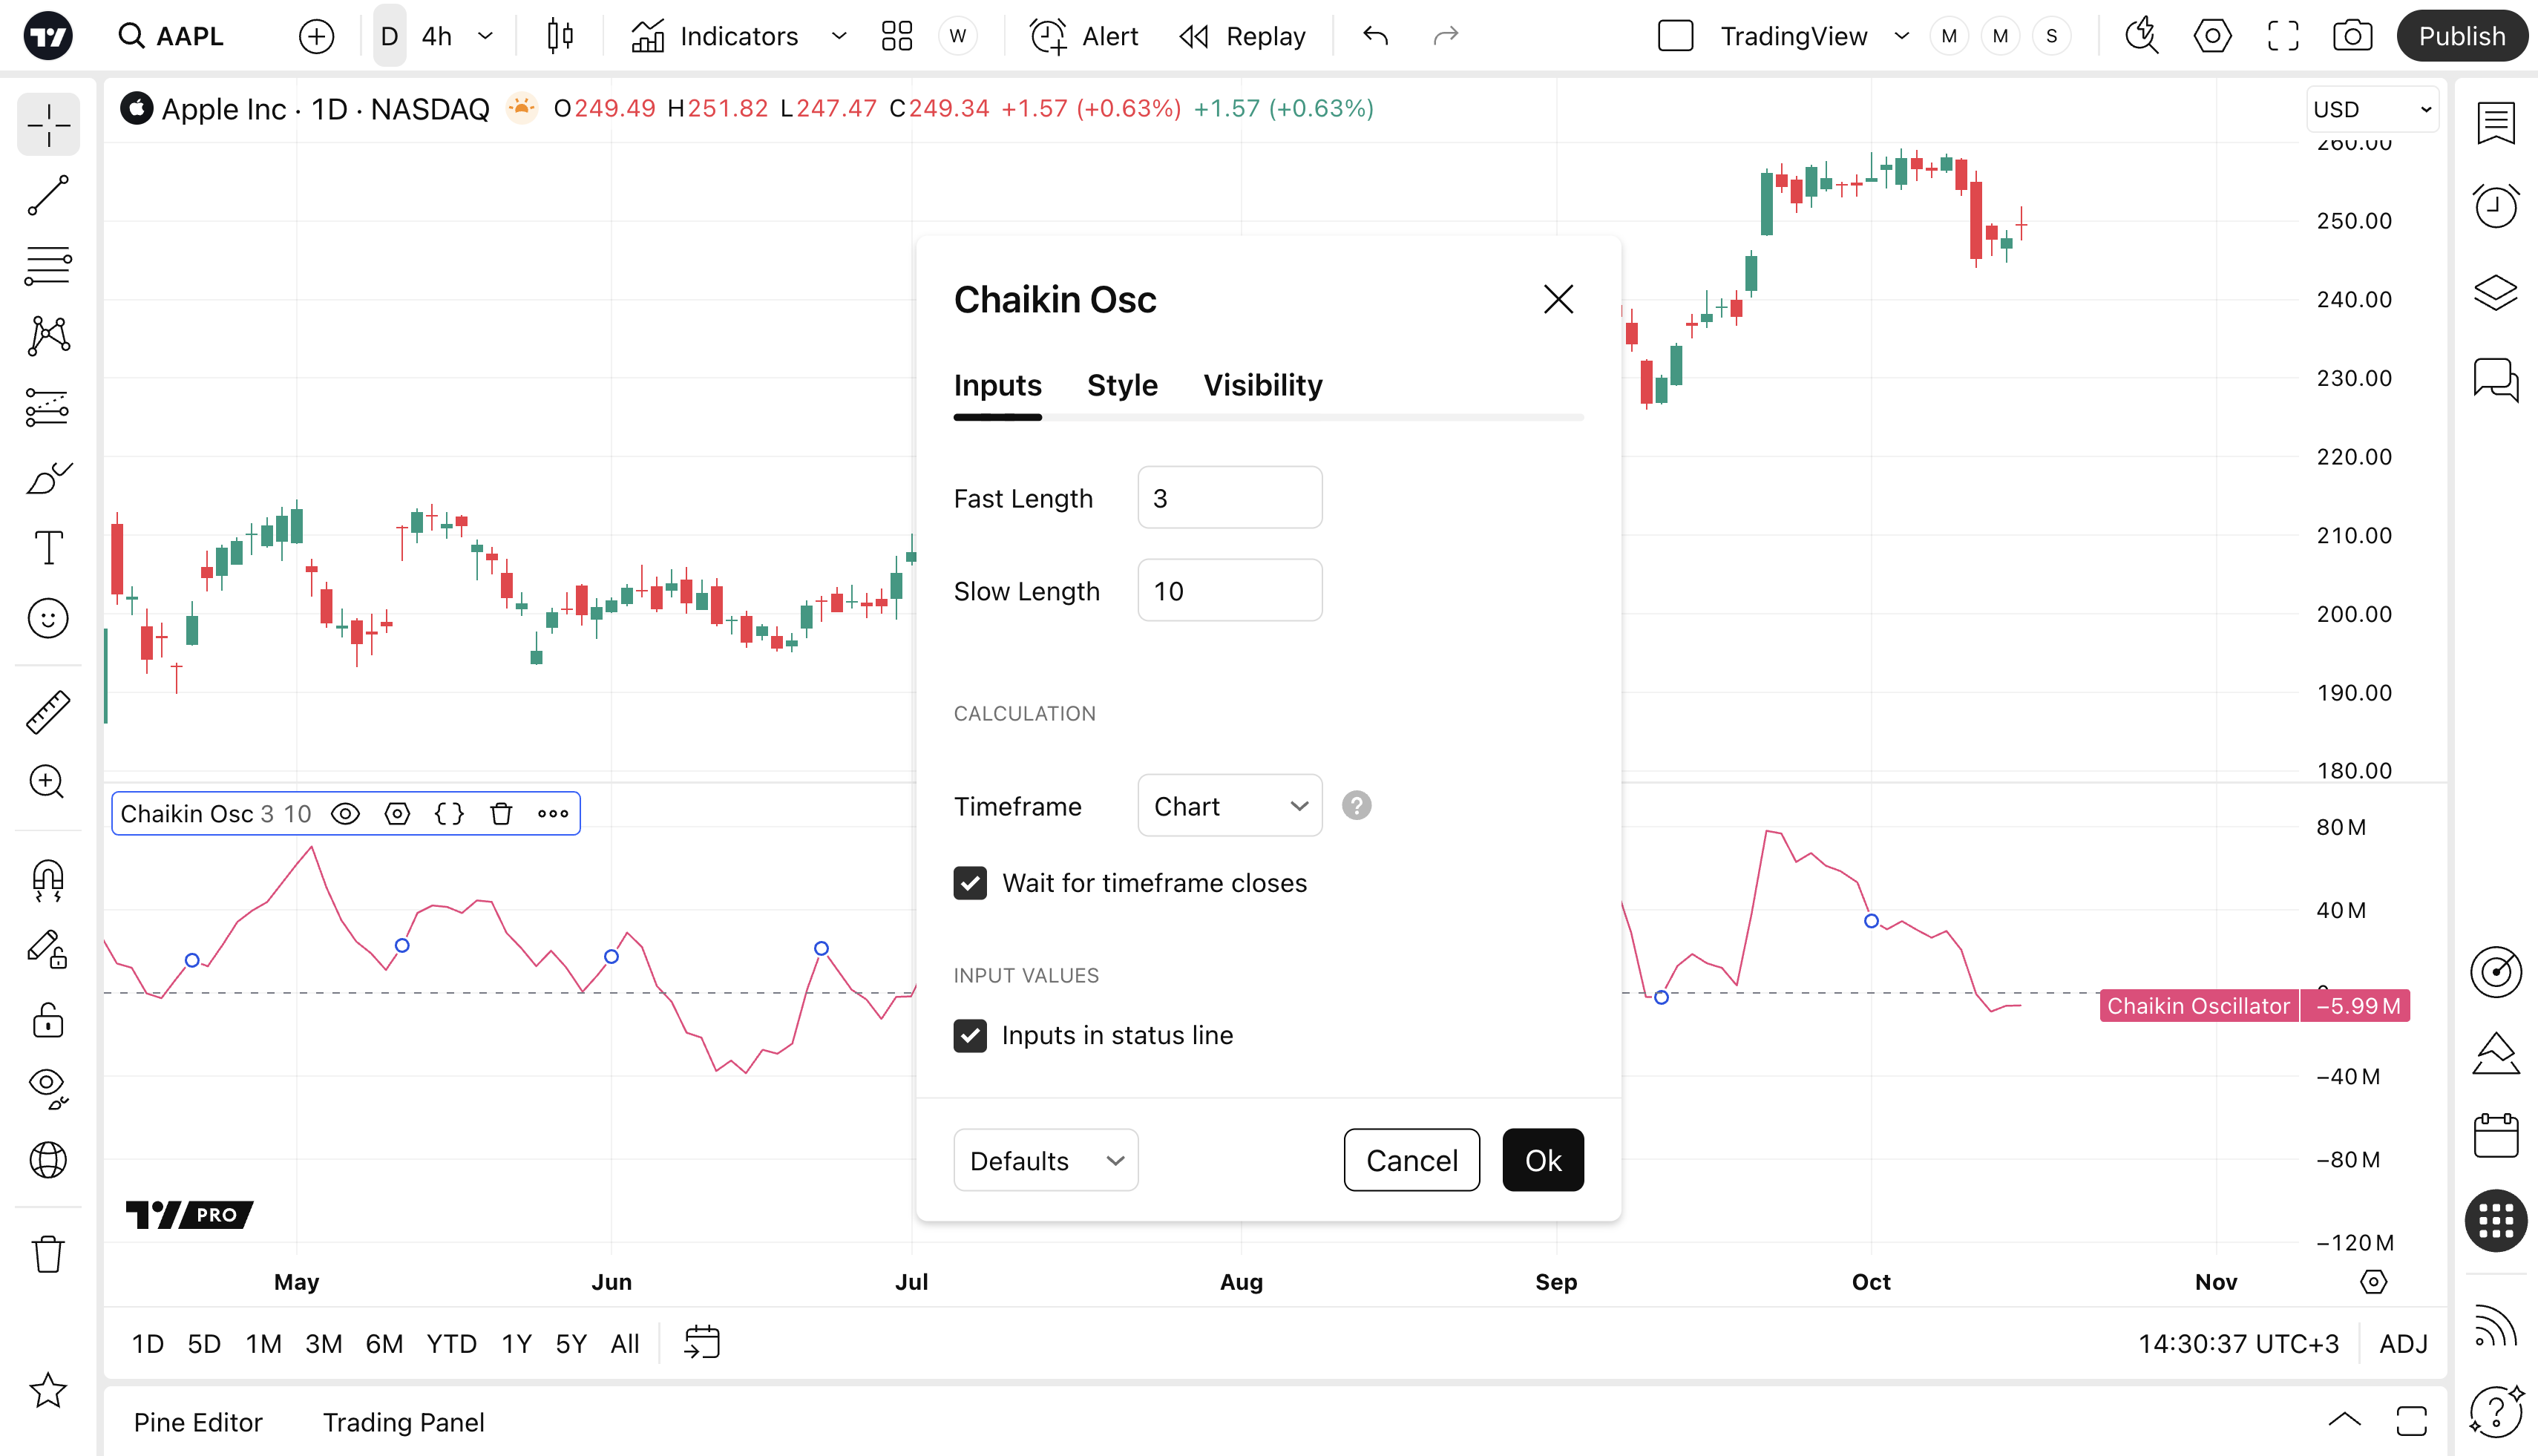2538x1456 pixels.
Task: Click the Fast Length input field
Action: tap(1229, 498)
